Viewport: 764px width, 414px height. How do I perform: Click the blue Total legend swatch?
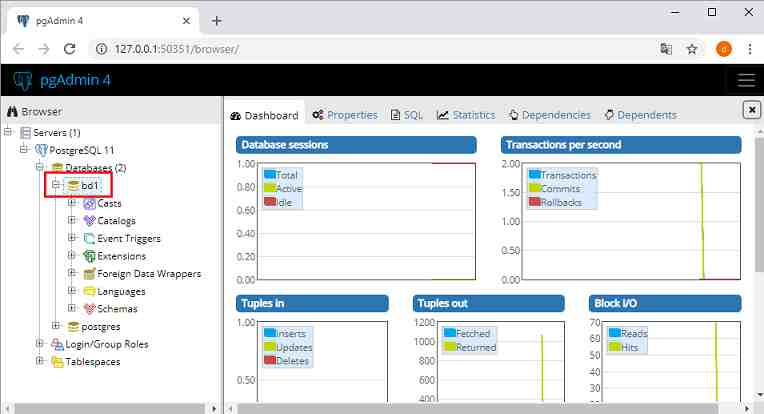[x=269, y=174]
